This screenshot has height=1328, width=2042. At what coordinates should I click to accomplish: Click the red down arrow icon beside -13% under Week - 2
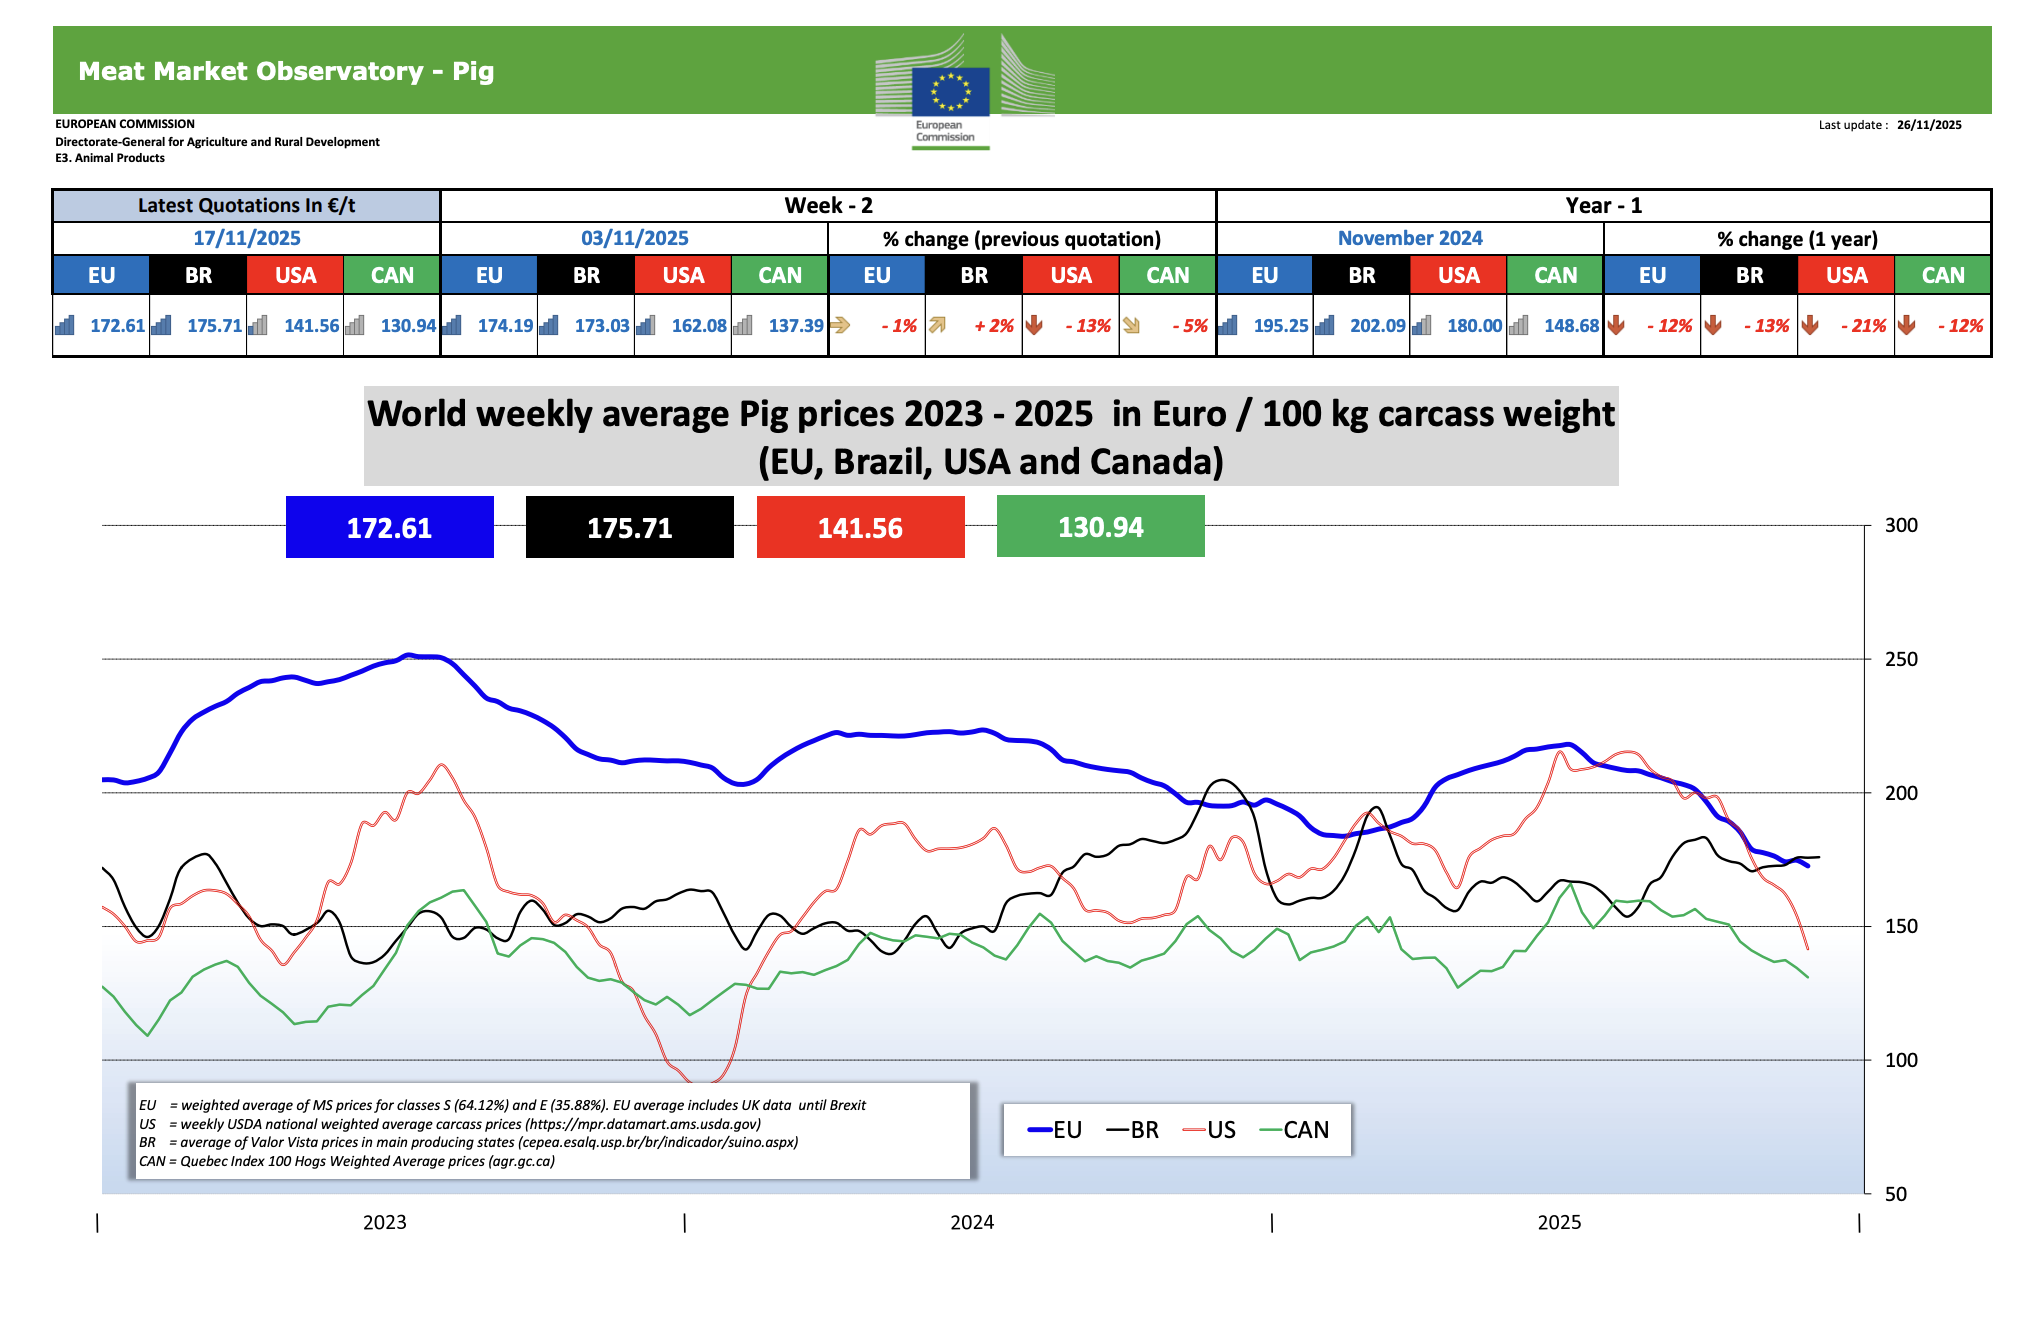coord(1034,325)
